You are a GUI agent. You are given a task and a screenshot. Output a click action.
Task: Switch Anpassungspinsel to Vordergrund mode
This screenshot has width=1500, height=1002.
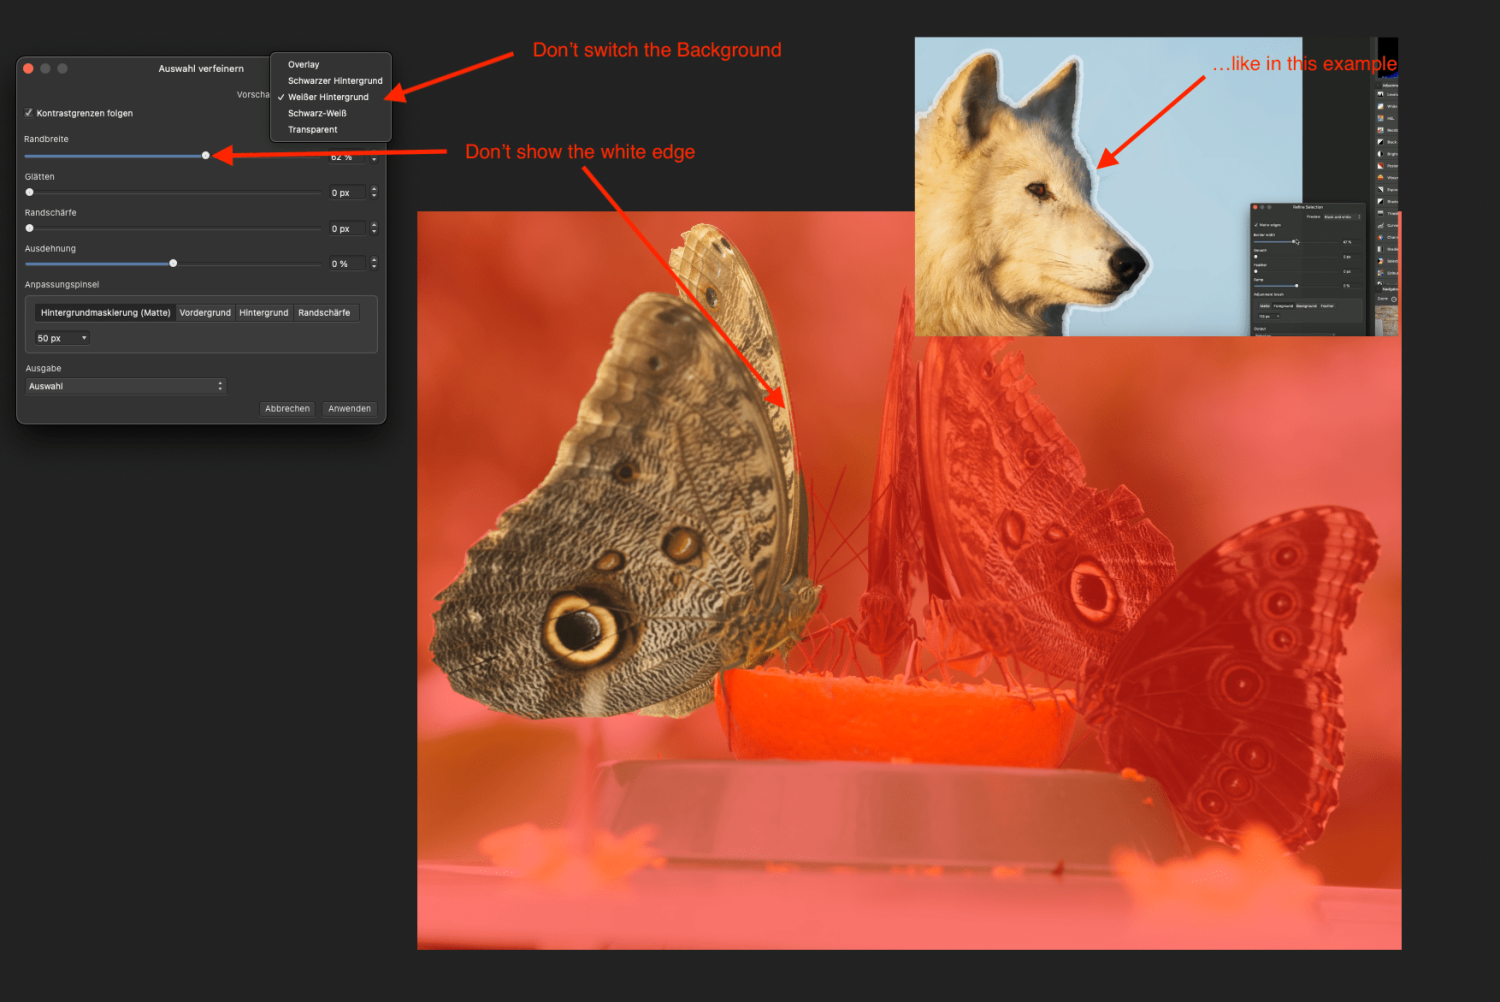pyautogui.click(x=205, y=312)
